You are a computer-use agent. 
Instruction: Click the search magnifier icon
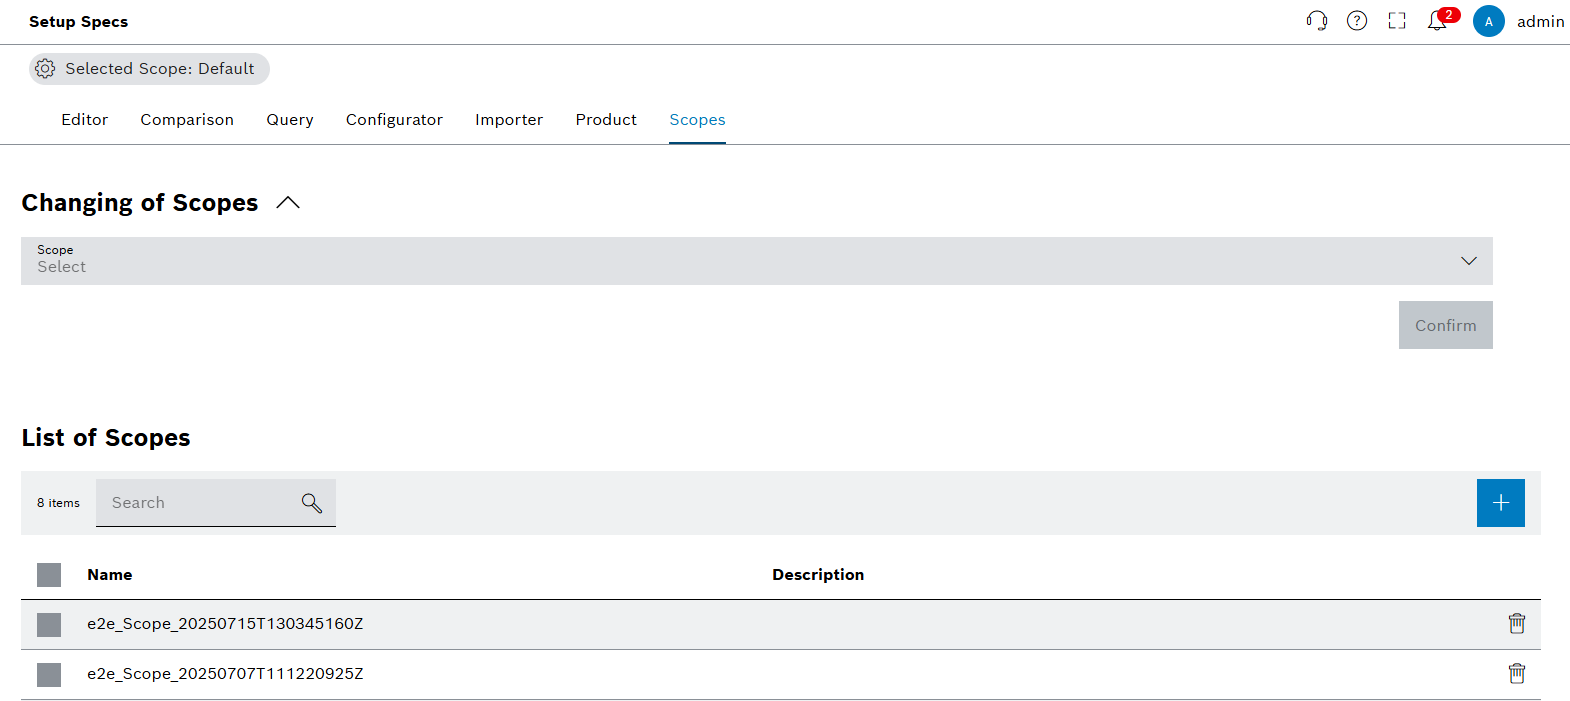[312, 503]
